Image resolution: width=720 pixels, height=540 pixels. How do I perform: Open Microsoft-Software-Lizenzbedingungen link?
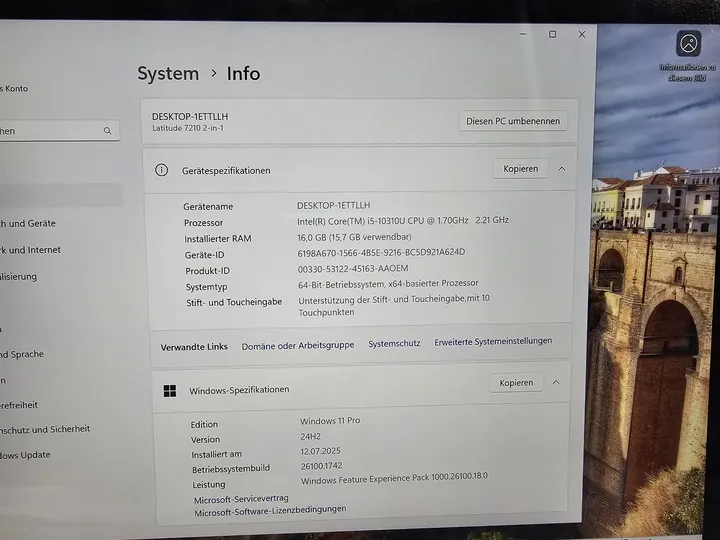[x=270, y=511]
